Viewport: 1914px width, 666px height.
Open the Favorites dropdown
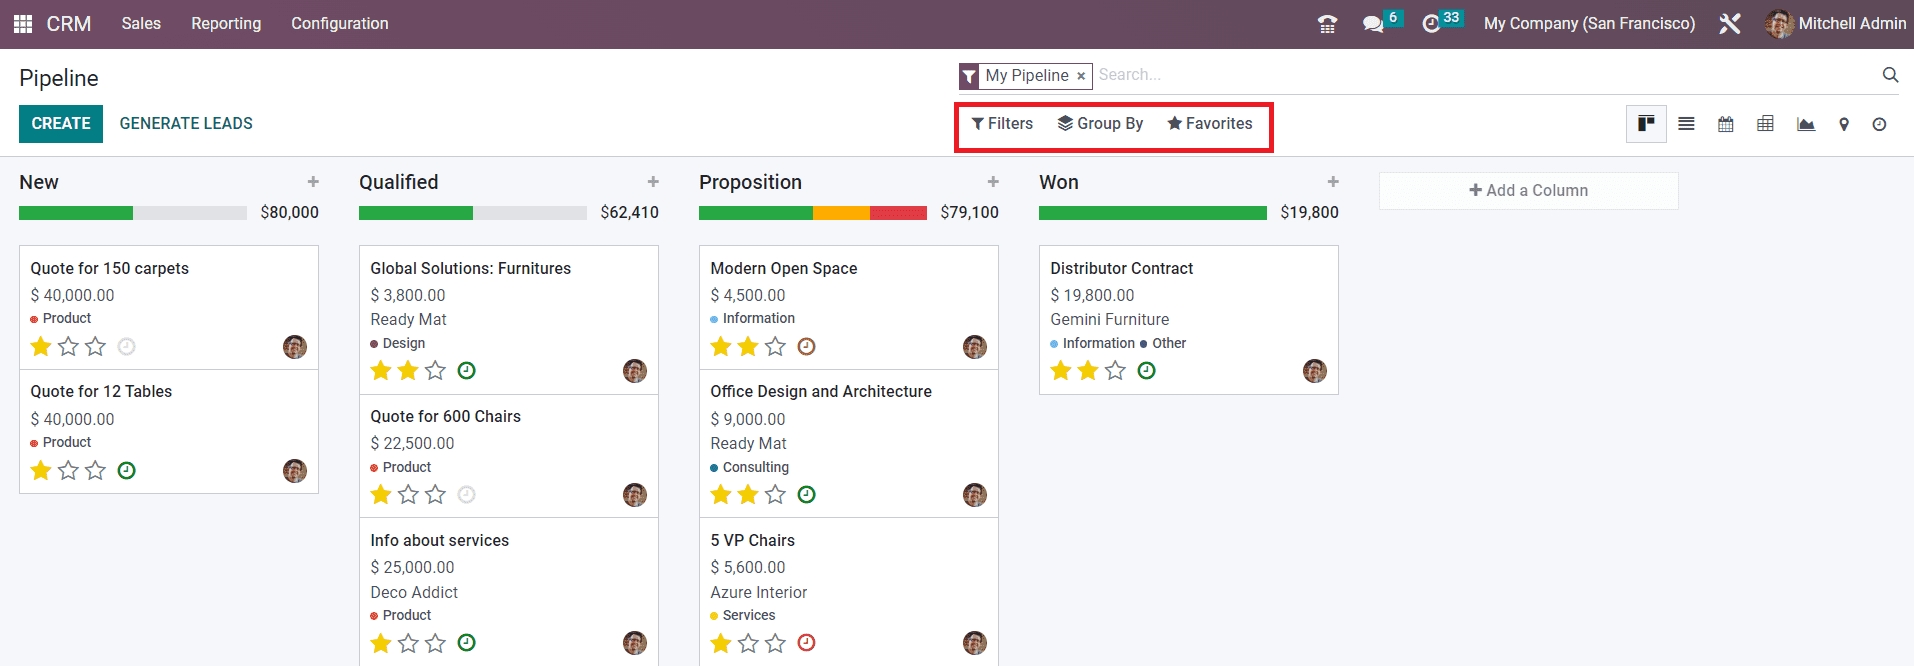(x=1209, y=124)
